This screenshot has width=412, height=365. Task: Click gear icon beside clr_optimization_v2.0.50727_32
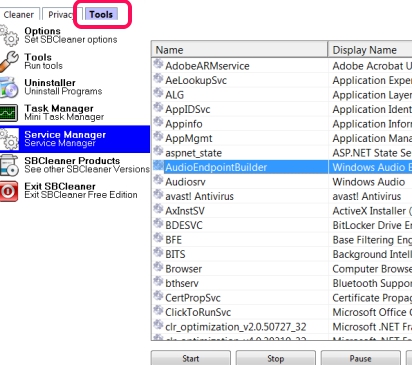pos(158,325)
